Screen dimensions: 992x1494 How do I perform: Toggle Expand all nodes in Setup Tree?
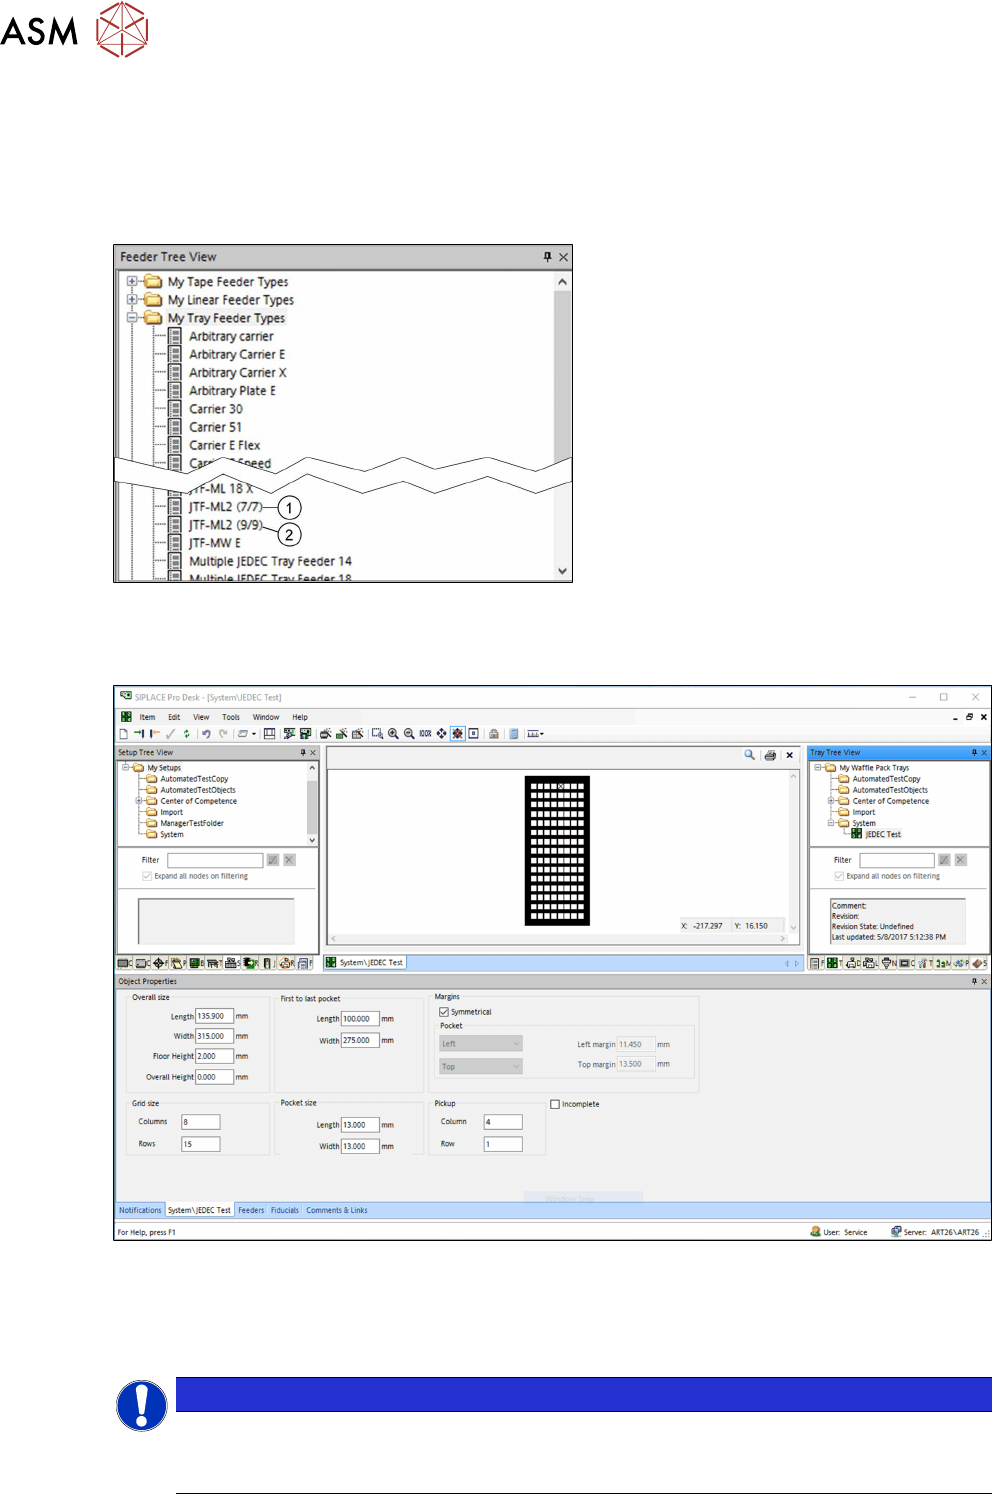click(147, 876)
